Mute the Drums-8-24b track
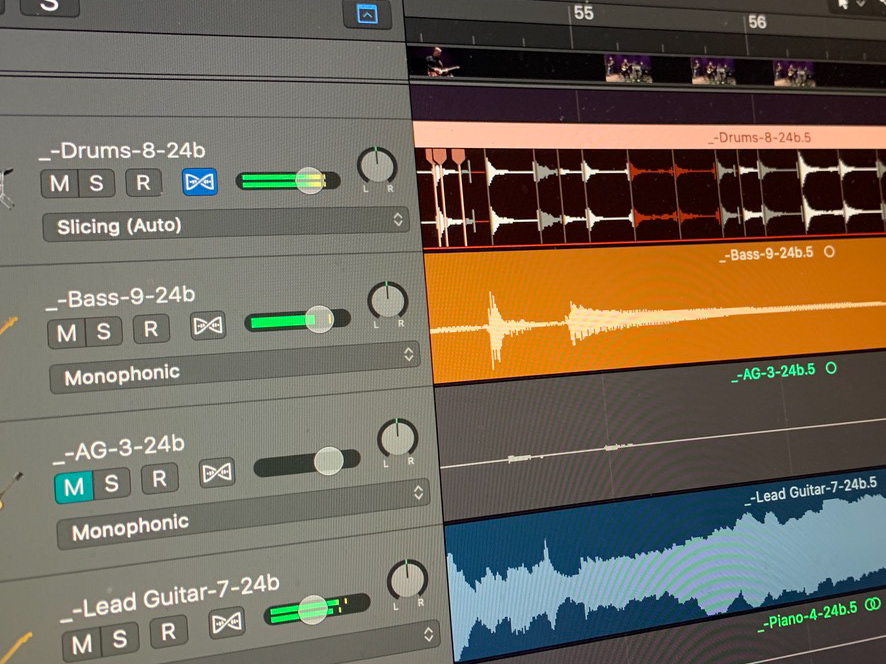The width and height of the screenshot is (886, 664). tap(59, 184)
